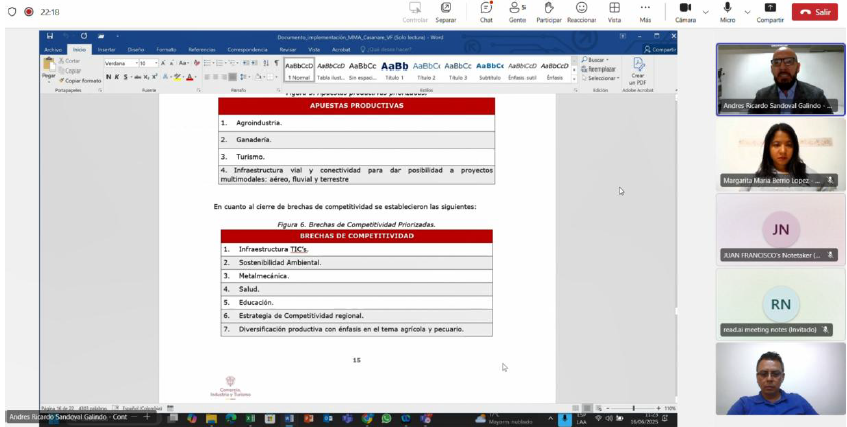The height and width of the screenshot is (427, 847).
Task: Toggle the Cámara on or off
Action: (685, 9)
